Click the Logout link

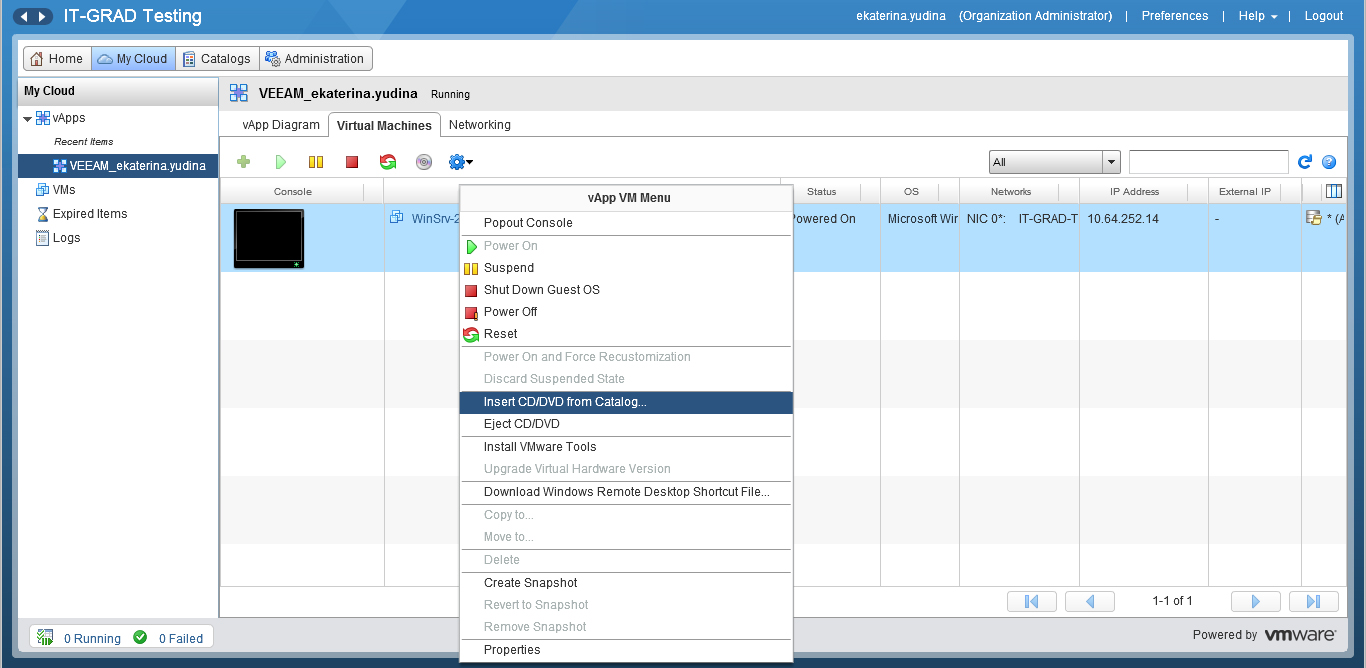(x=1323, y=16)
